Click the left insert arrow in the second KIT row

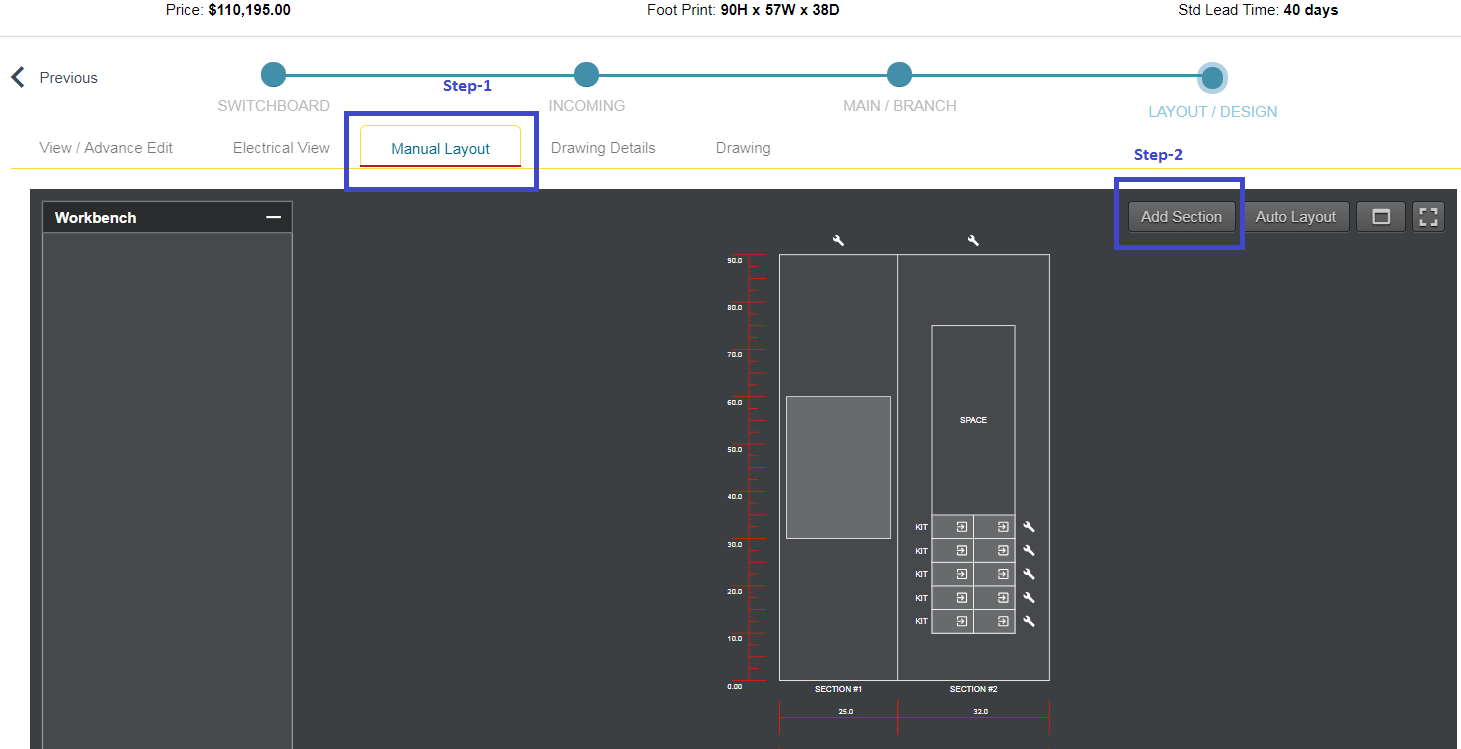tap(961, 550)
